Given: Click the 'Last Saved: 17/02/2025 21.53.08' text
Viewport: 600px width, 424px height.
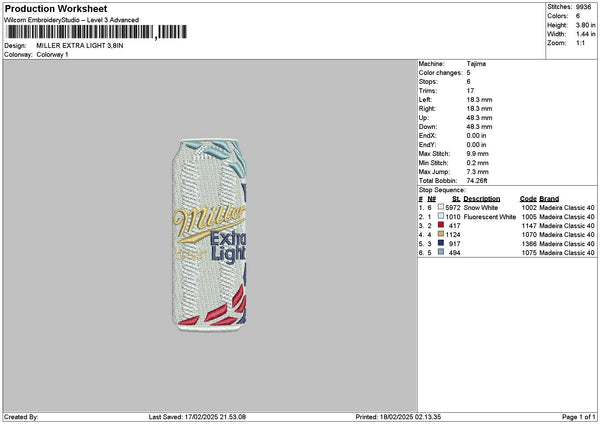Looking at the screenshot, I should (197, 417).
